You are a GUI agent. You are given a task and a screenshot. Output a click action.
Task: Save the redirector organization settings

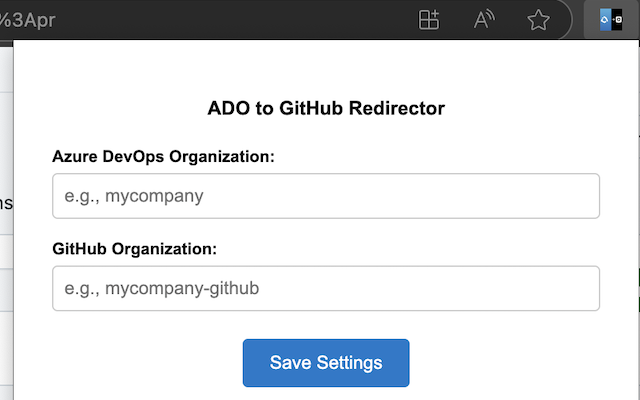tap(326, 362)
